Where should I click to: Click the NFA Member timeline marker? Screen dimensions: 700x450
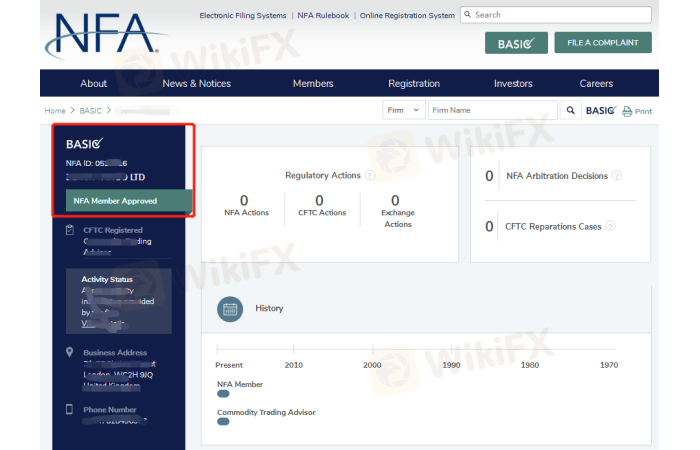pos(223,393)
